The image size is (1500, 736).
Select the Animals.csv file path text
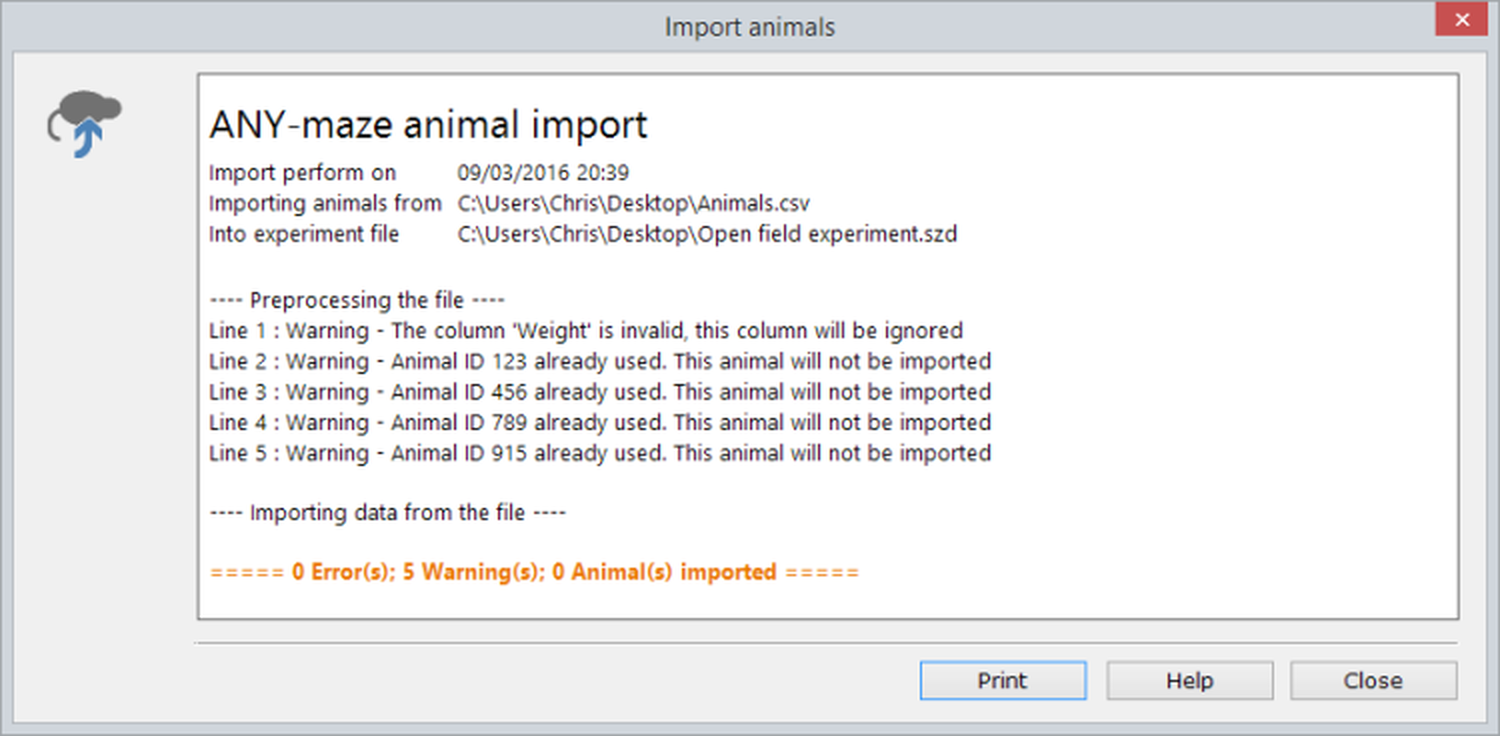(x=633, y=204)
